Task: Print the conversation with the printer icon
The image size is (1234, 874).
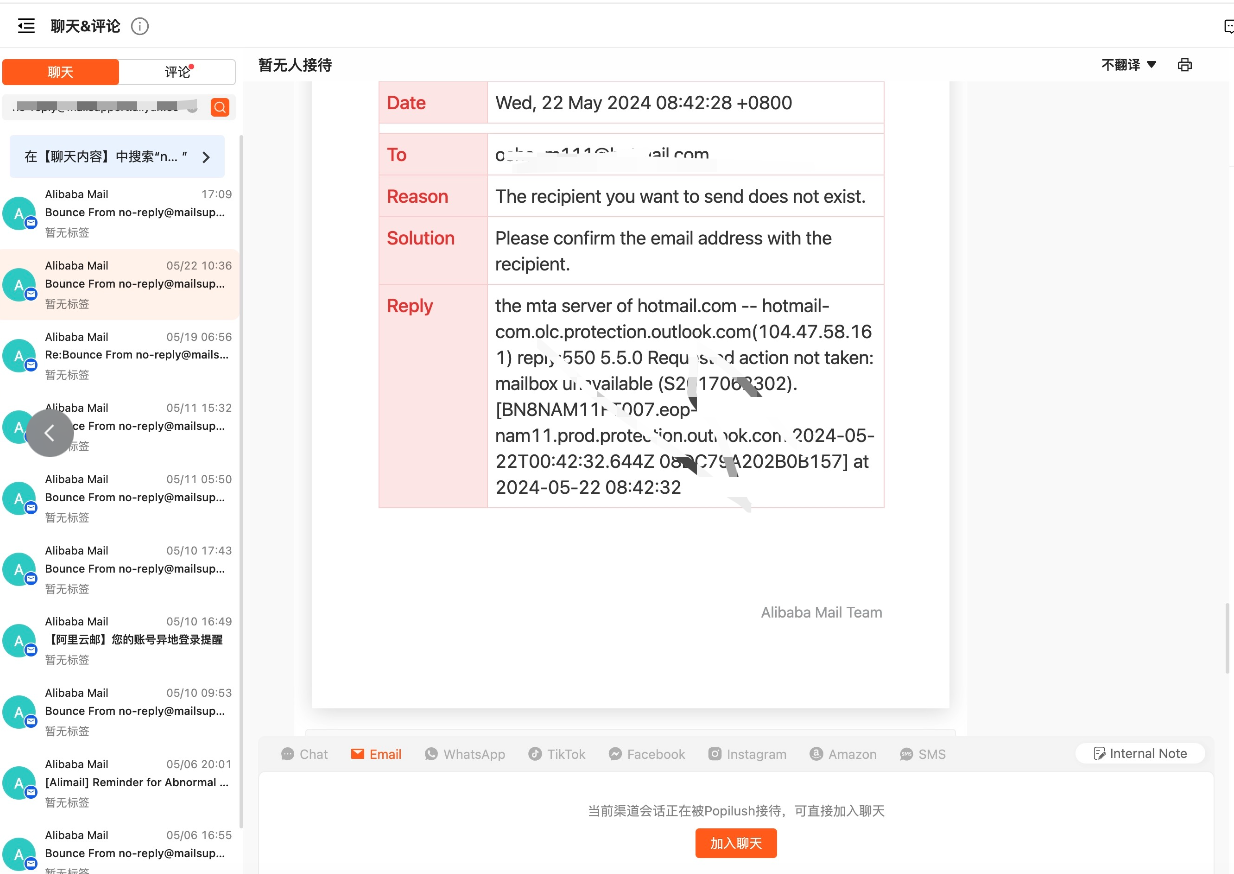Action: tap(1185, 65)
